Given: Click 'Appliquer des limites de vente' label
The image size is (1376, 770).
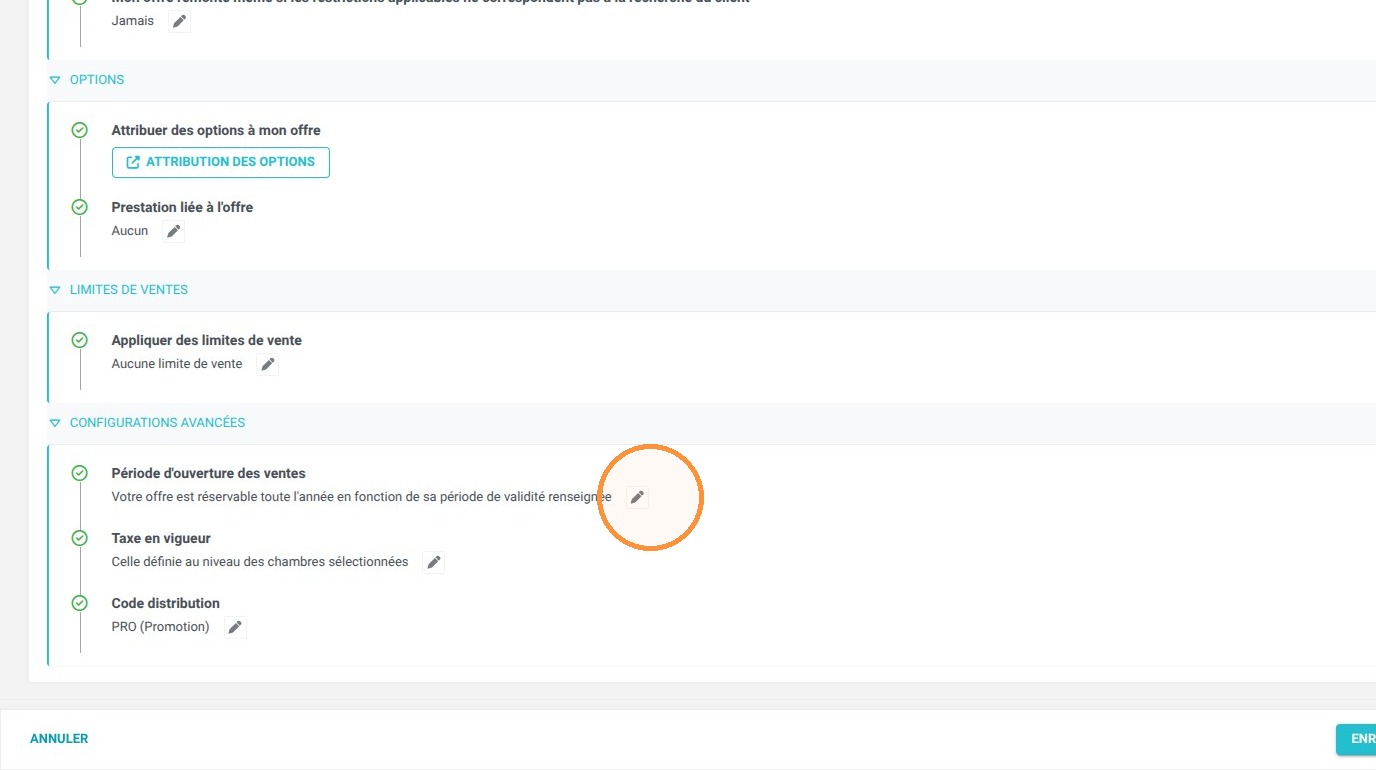Looking at the screenshot, I should point(206,340).
